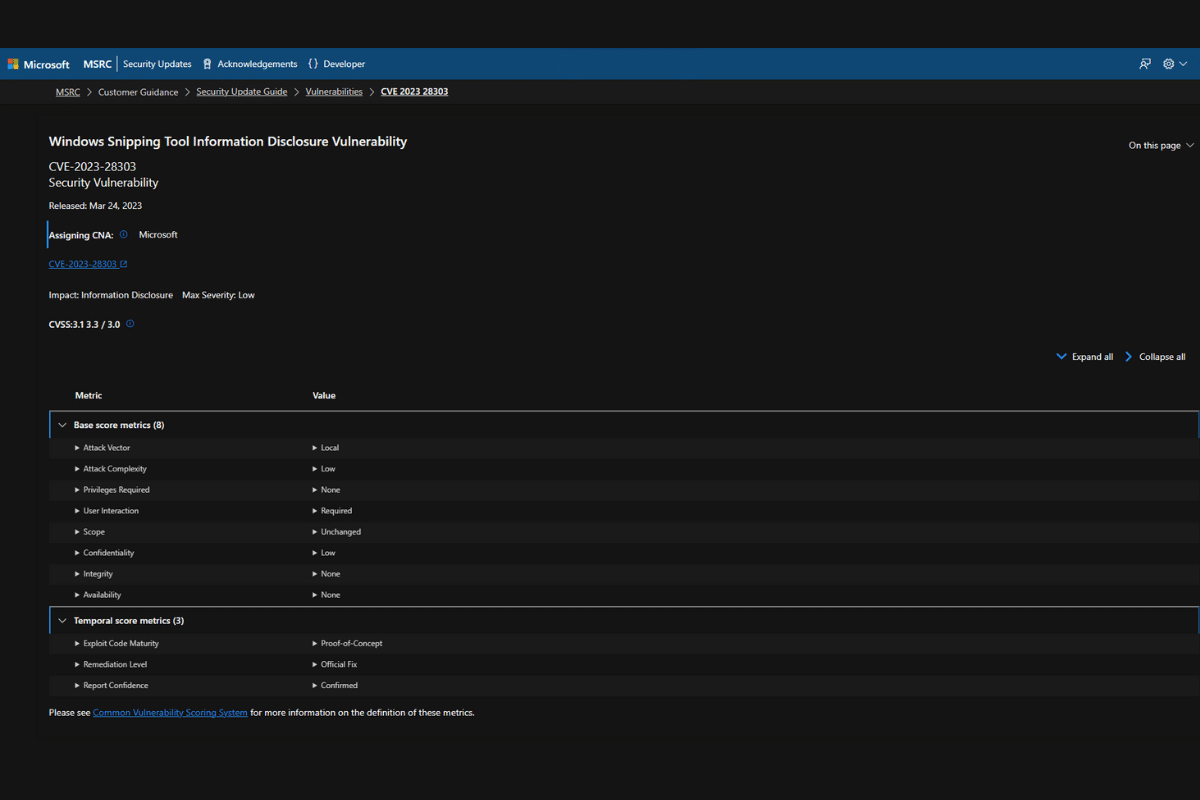This screenshot has height=800, width=1200.
Task: Click info icon beside Assigning CNA
Action: point(124,235)
